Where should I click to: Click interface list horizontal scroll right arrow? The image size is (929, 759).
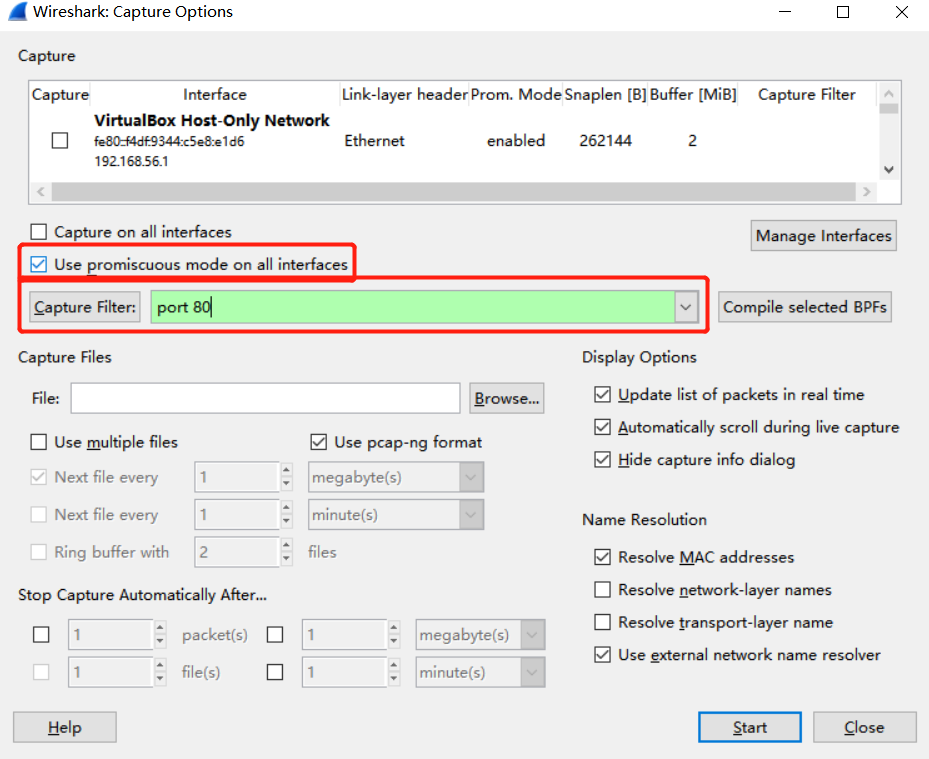pos(867,191)
